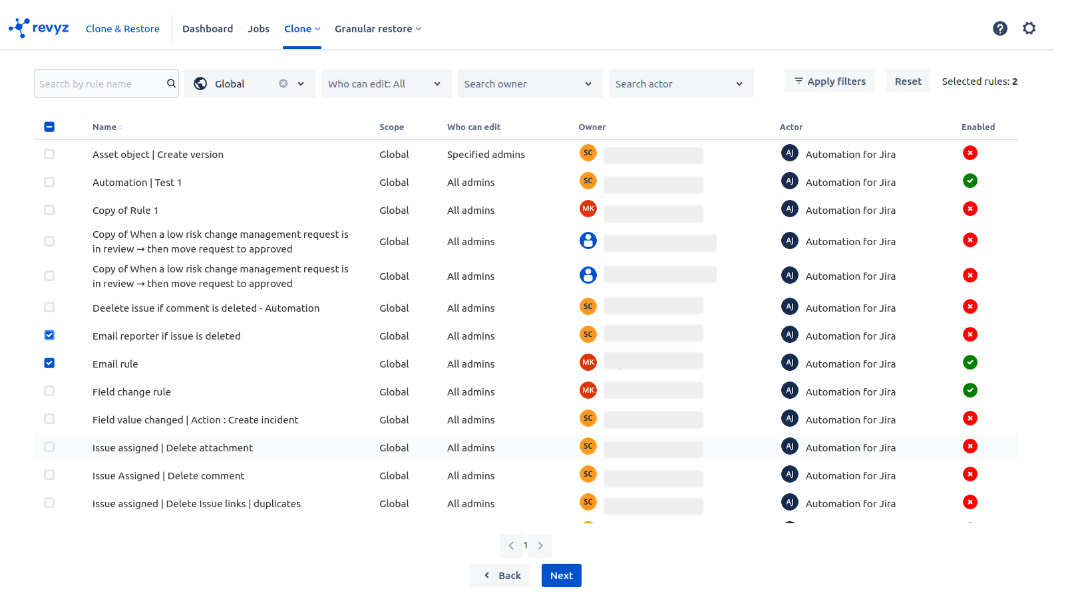
Task: Uncheck the Email rule checkbox
Action: pyautogui.click(x=50, y=363)
